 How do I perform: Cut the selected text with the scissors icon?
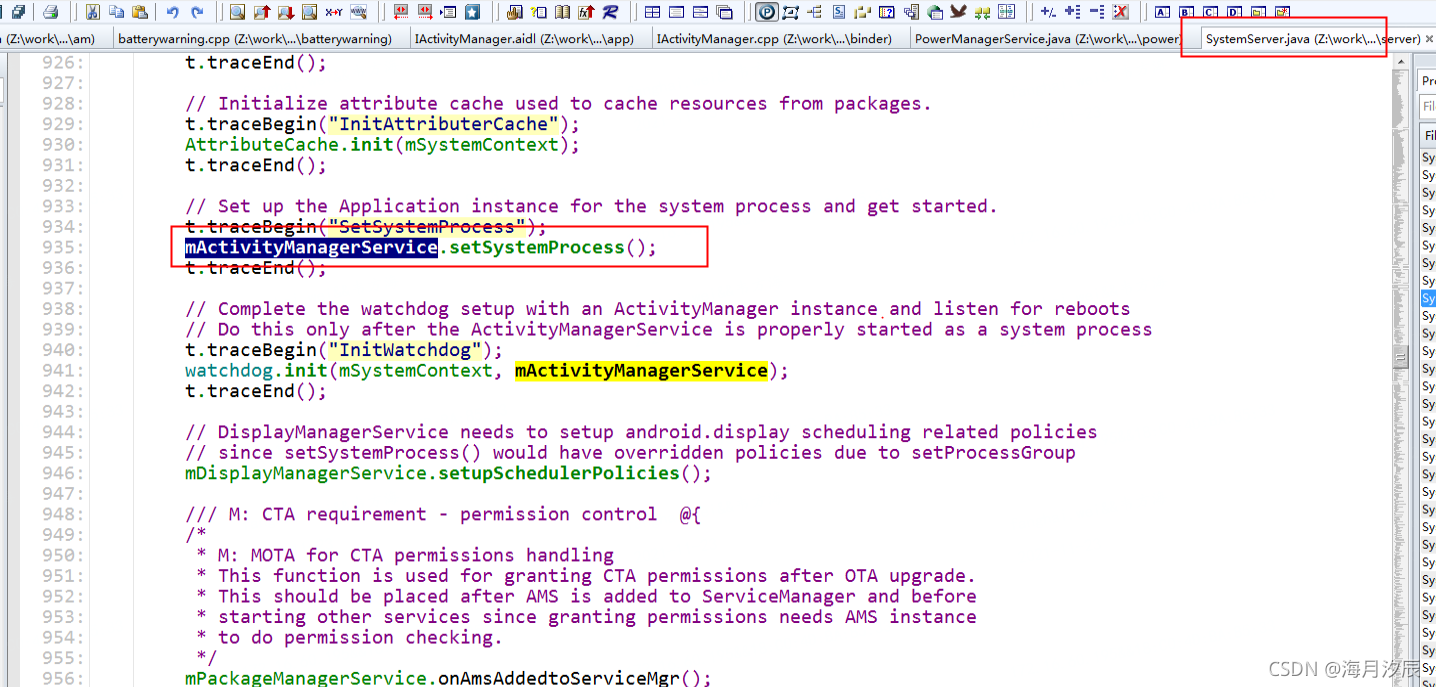(92, 12)
